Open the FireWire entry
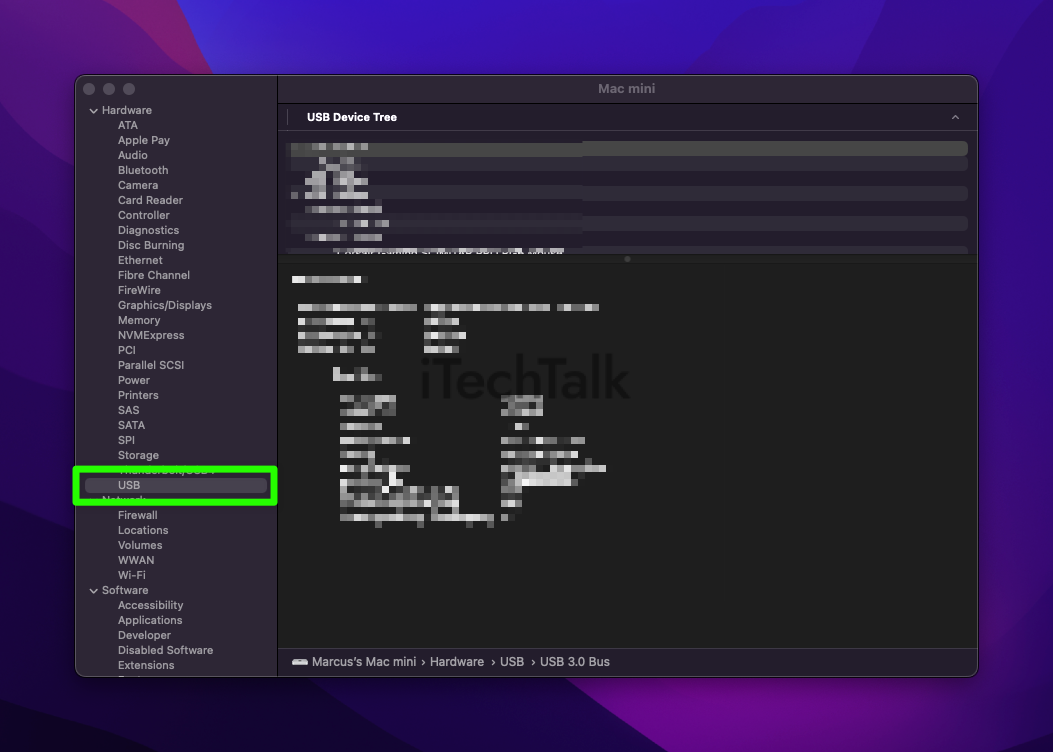Image resolution: width=1053 pixels, height=752 pixels. click(139, 290)
